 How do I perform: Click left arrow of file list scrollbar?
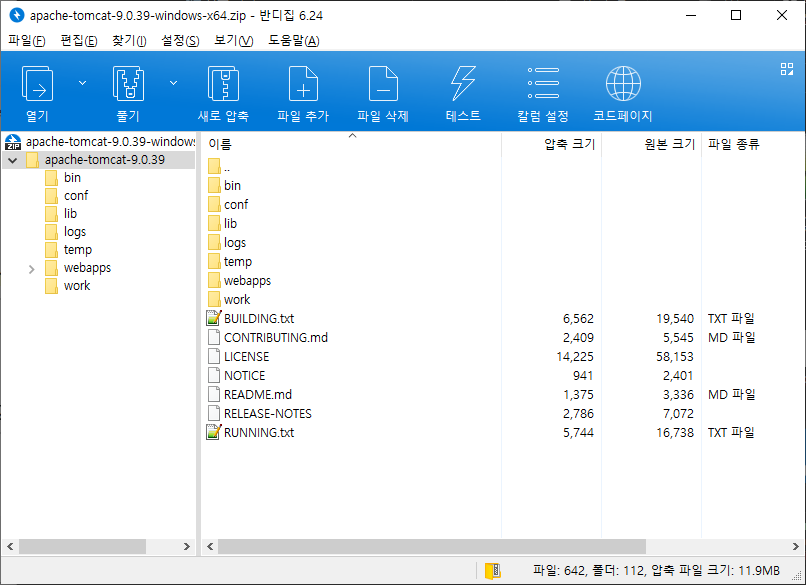tap(210, 546)
